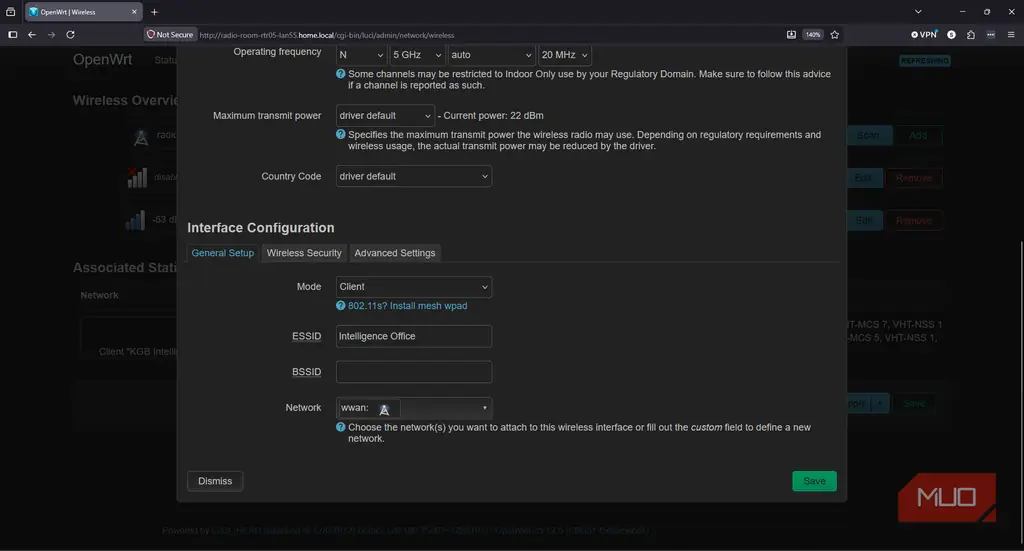
Task: Open the Mode dropdown showing Client
Action: [x=413, y=287]
